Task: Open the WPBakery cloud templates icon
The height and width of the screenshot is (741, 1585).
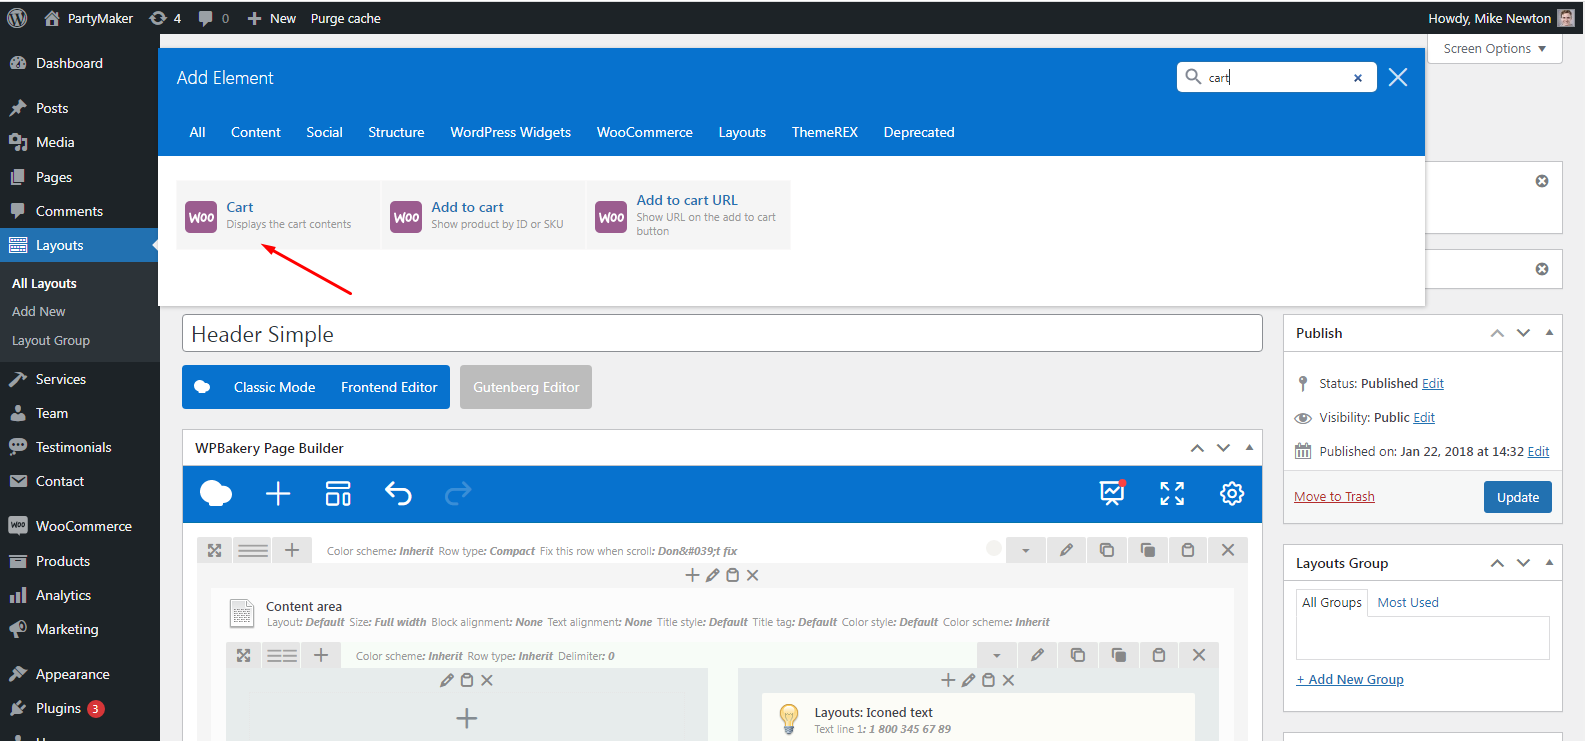Action: pyautogui.click(x=216, y=493)
